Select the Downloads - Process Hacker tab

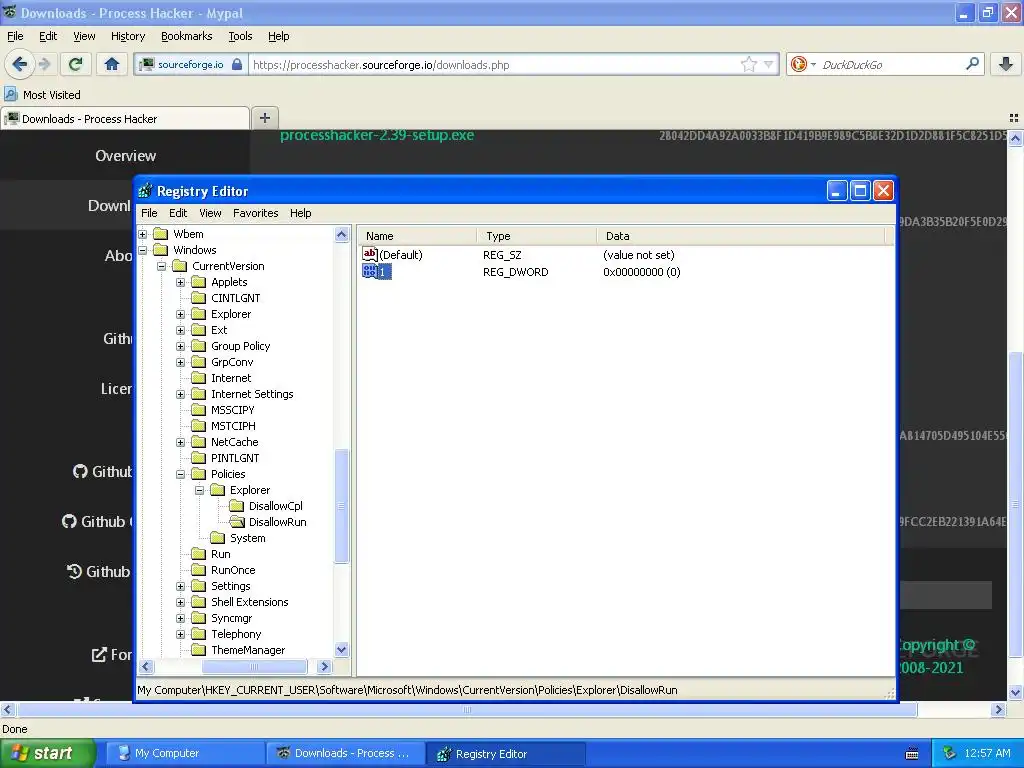pos(125,119)
